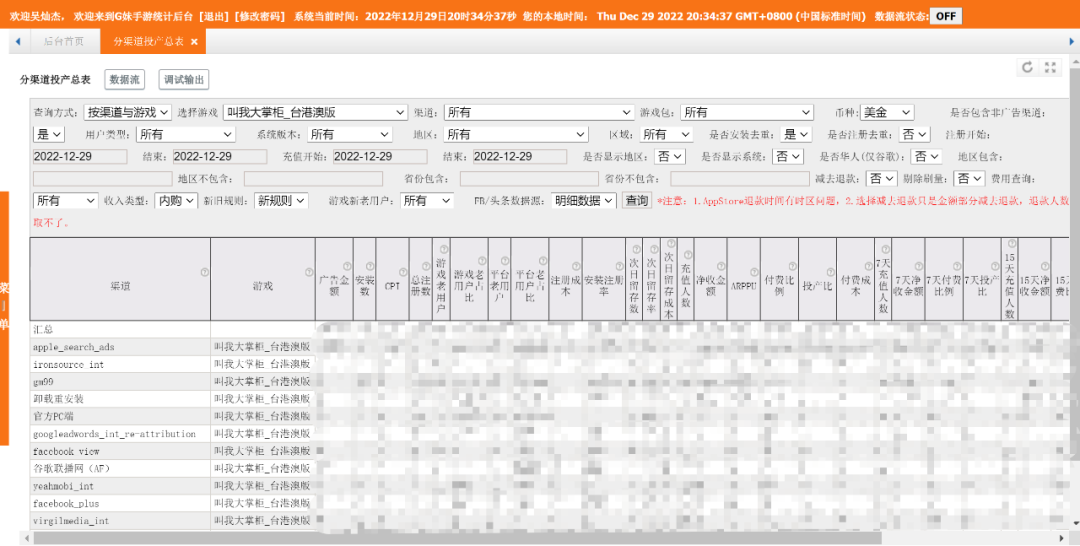
Task: Open the 是否安装去重 dropdown
Action: 797,134
